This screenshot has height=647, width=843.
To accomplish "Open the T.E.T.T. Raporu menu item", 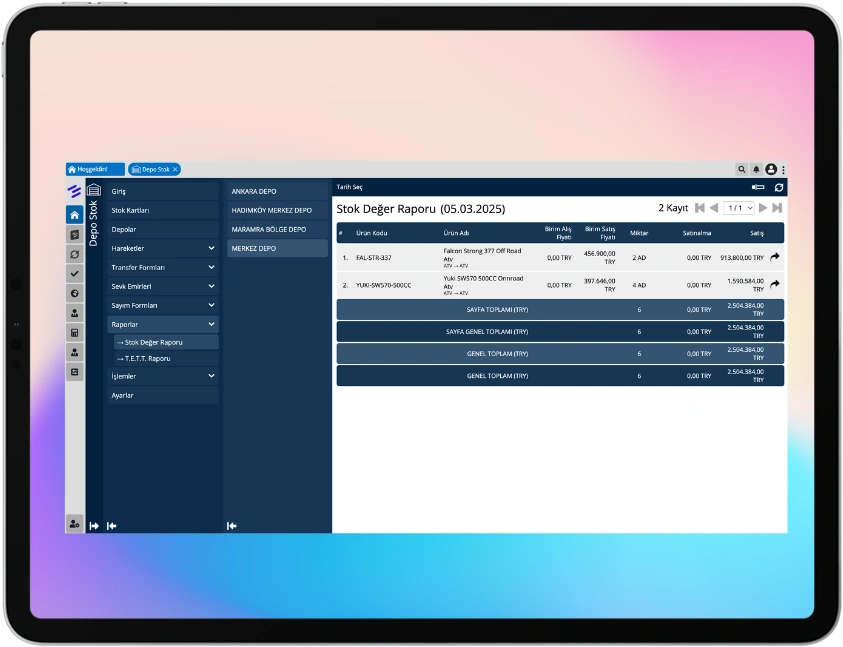I will tap(147, 358).
